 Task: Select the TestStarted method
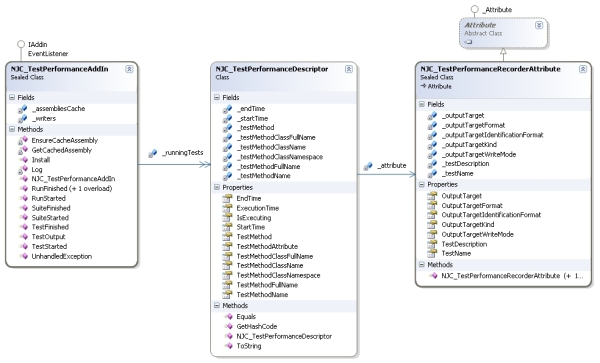point(49,246)
